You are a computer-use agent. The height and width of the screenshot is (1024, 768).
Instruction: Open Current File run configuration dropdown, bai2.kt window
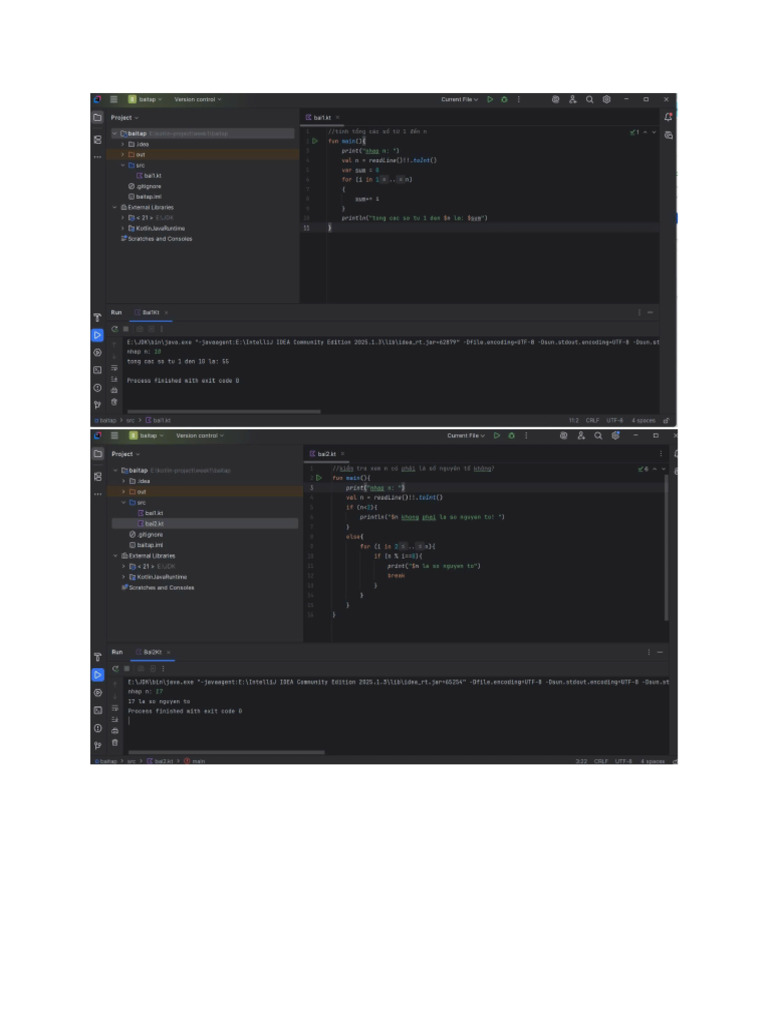click(x=466, y=436)
